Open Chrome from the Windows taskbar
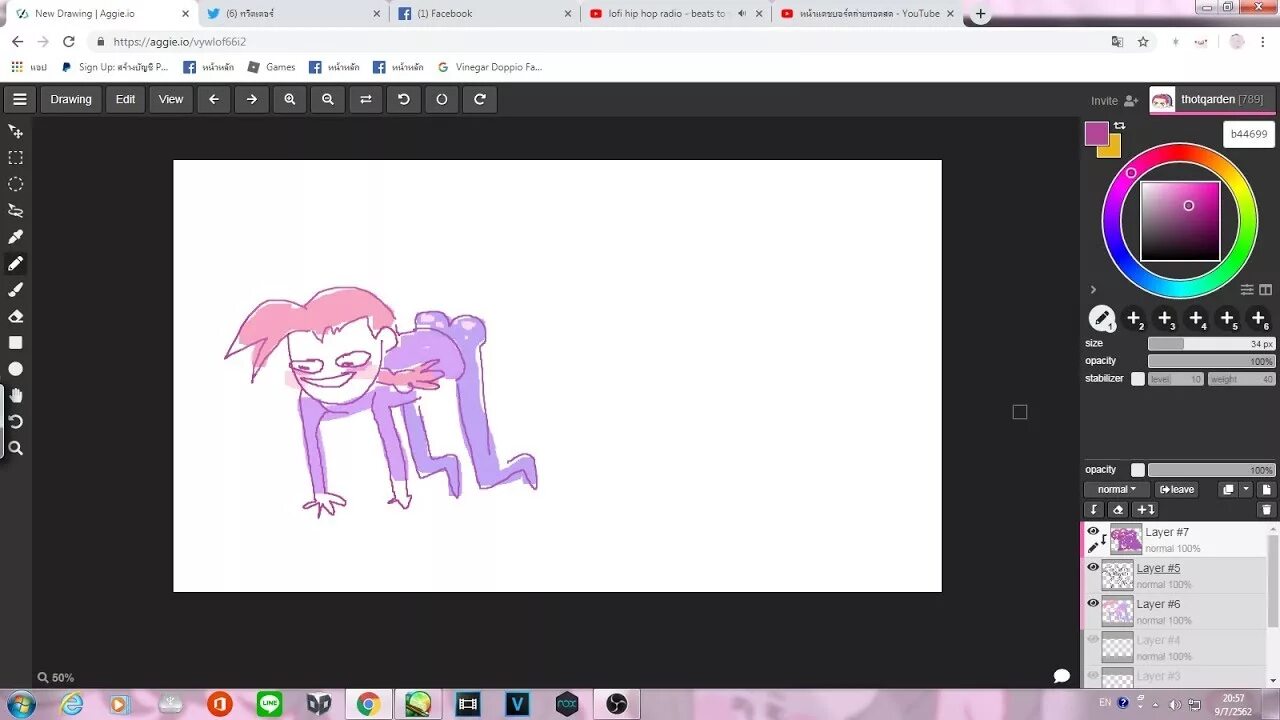Image resolution: width=1280 pixels, height=720 pixels. point(368,704)
